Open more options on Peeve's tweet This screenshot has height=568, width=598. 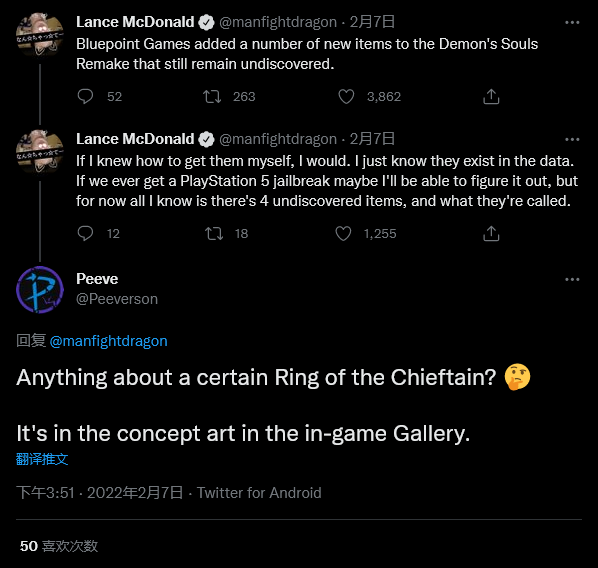pos(572,280)
